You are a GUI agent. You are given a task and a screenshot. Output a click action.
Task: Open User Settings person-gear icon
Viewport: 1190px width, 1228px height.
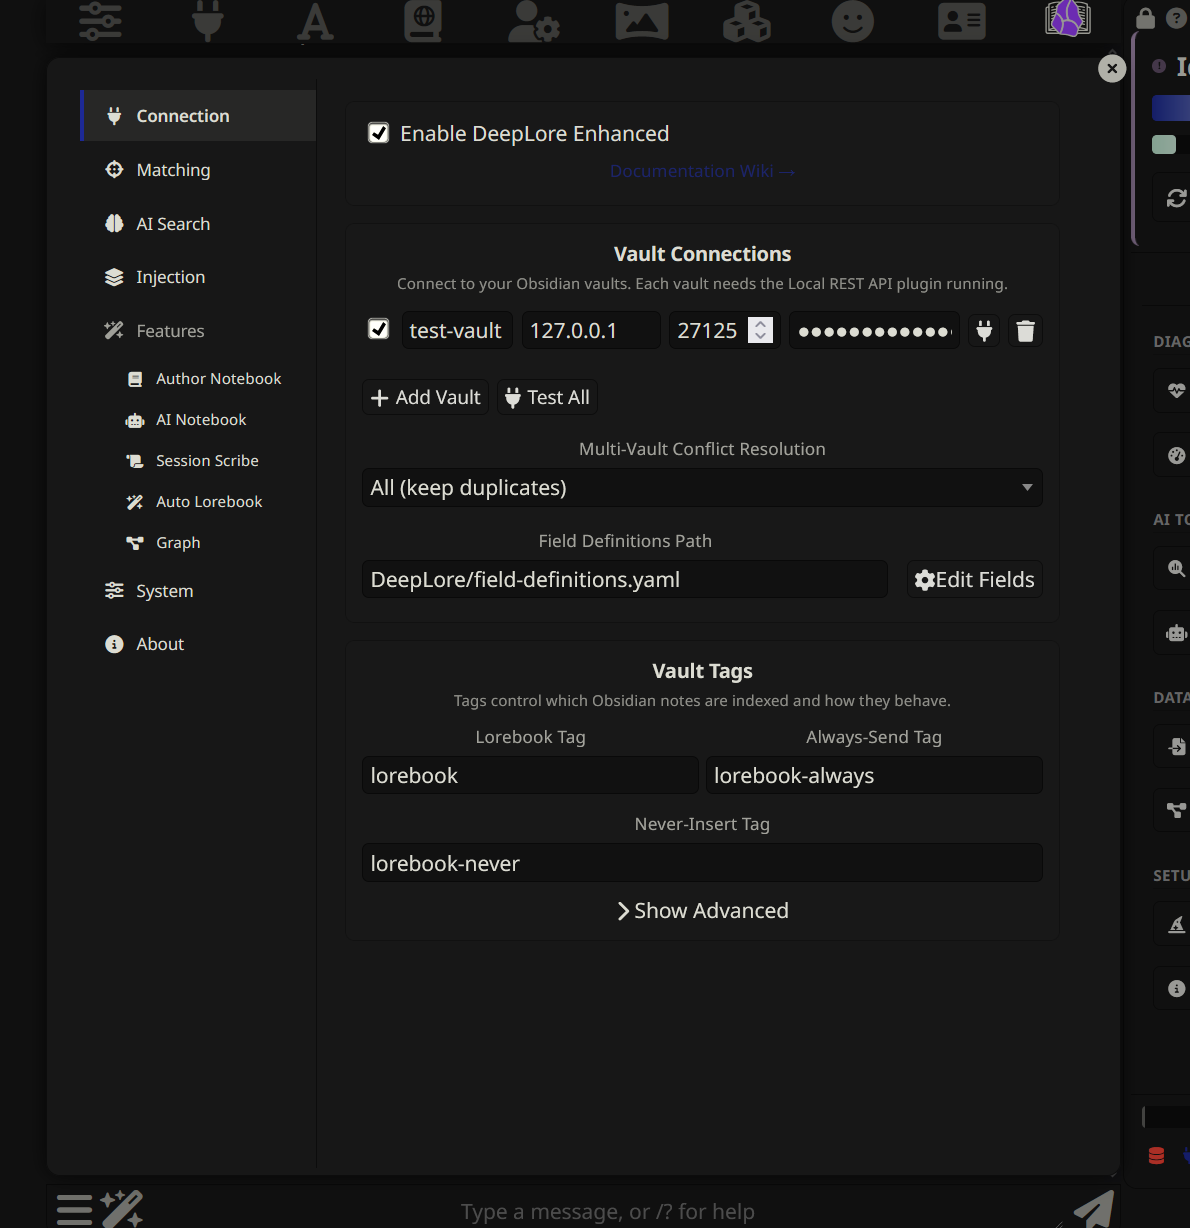coord(534,21)
